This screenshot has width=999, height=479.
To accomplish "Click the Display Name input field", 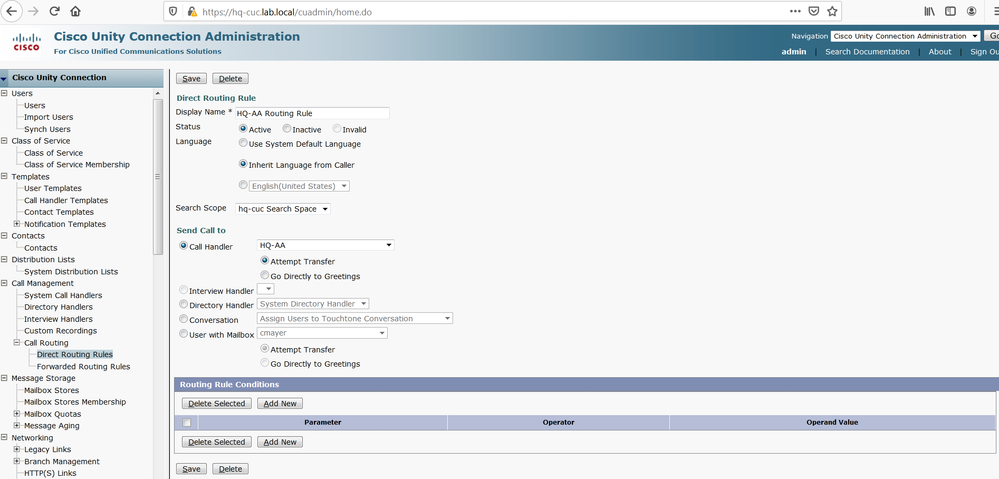I will 312,113.
